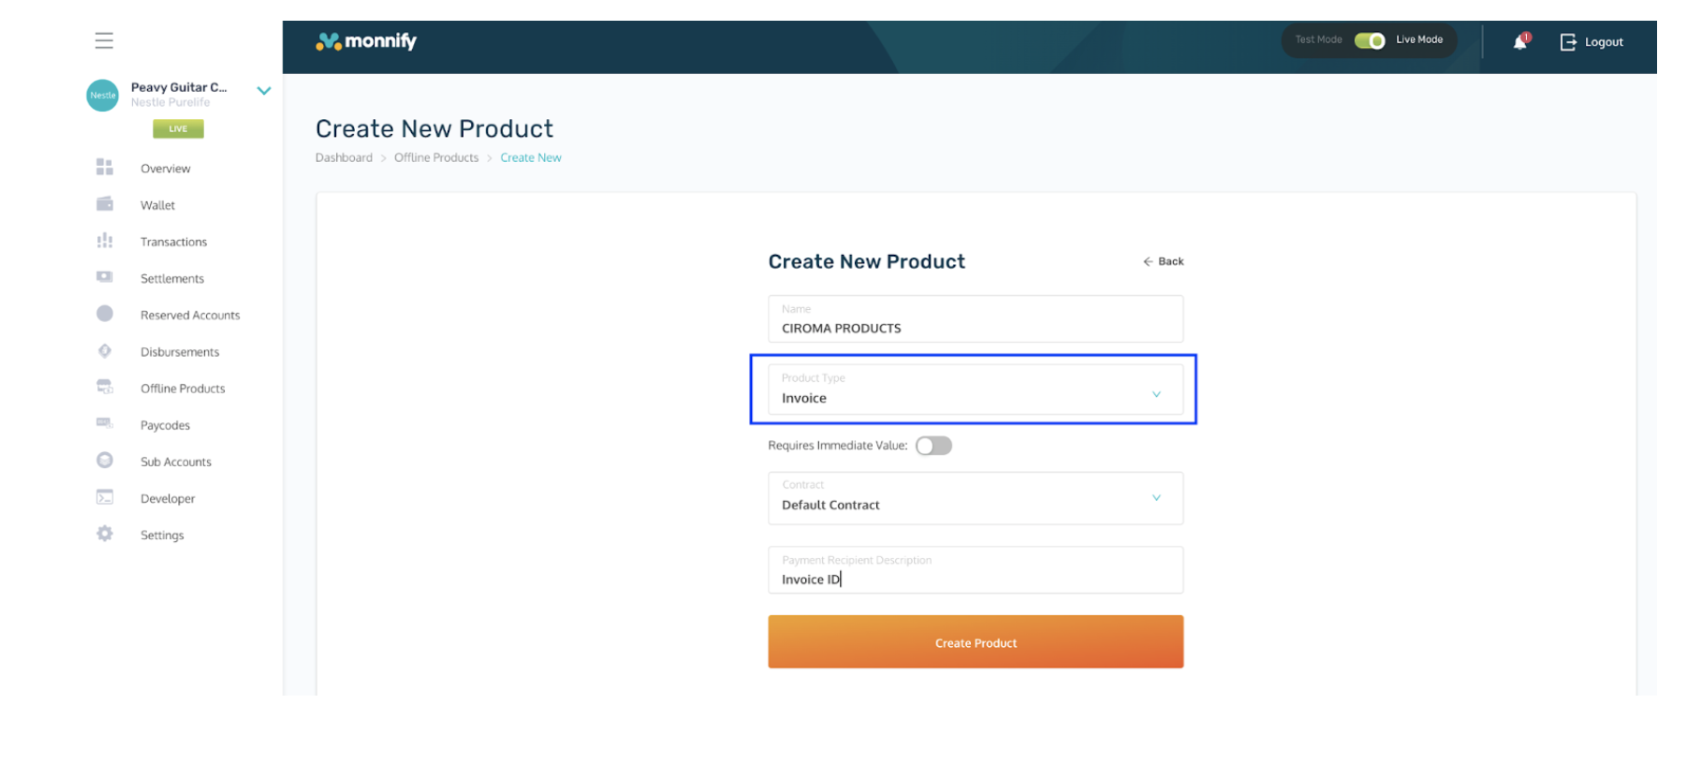Click the Transactions chart icon
The height and width of the screenshot is (760, 1684).
(104, 241)
